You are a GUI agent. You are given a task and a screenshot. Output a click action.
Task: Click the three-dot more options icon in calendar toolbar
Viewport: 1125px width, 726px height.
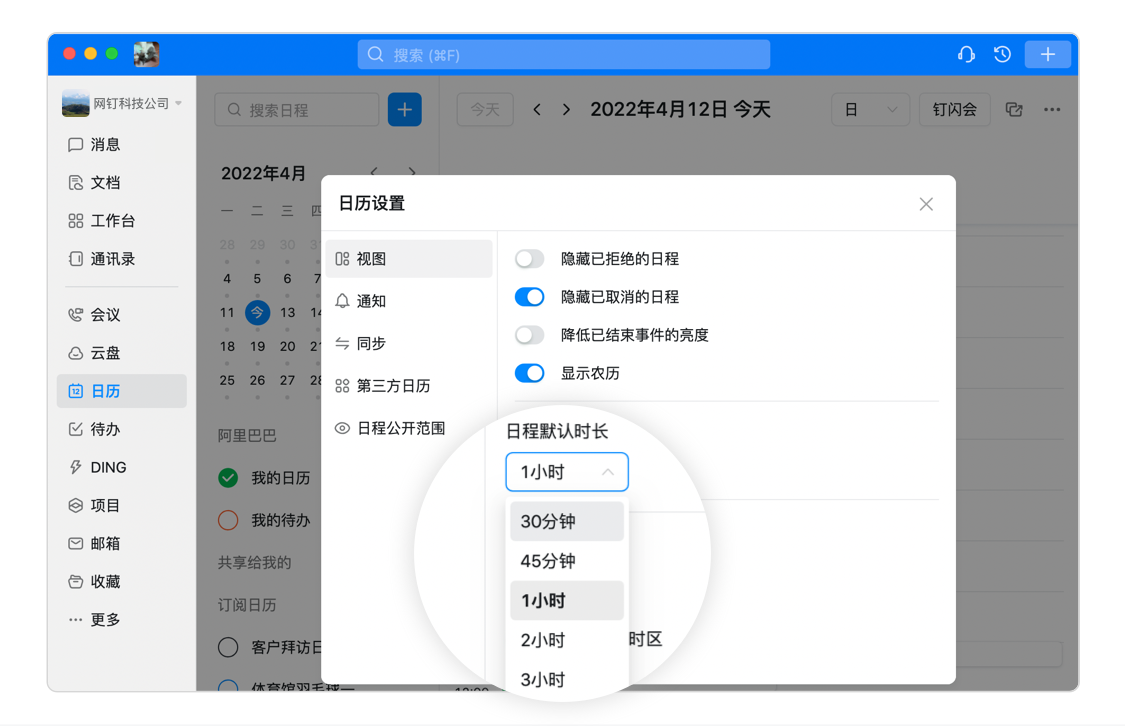tap(1052, 110)
